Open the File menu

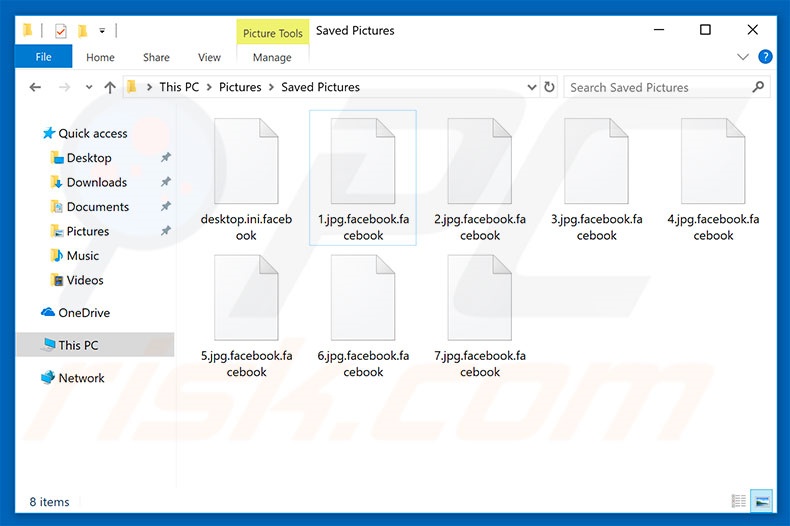pos(44,57)
